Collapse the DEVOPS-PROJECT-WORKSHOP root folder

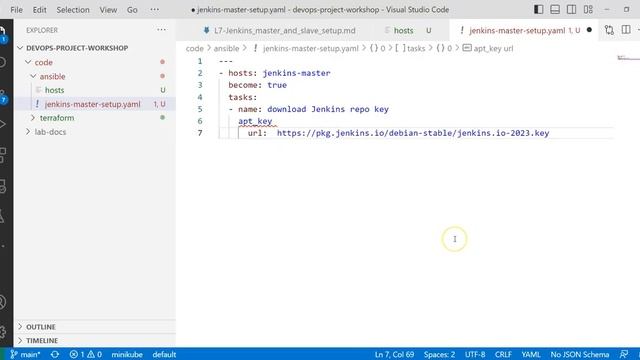tap(77, 48)
